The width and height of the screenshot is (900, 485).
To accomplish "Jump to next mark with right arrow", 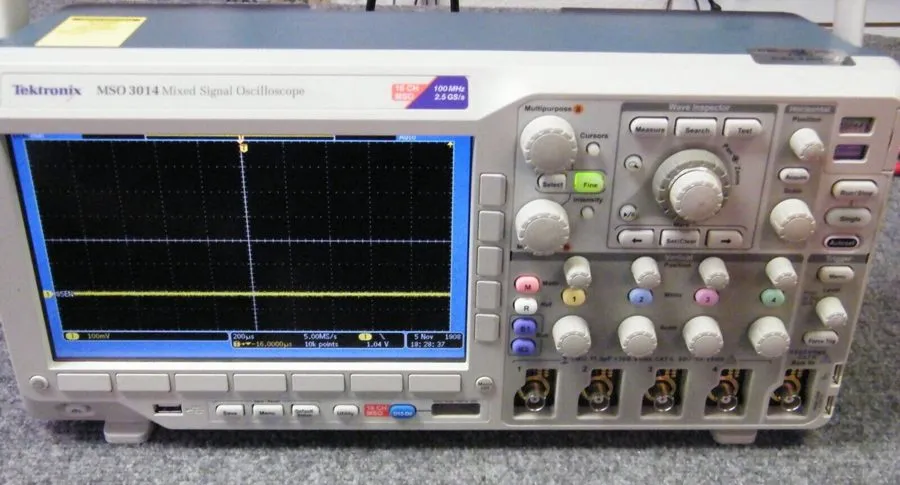I will point(725,239).
